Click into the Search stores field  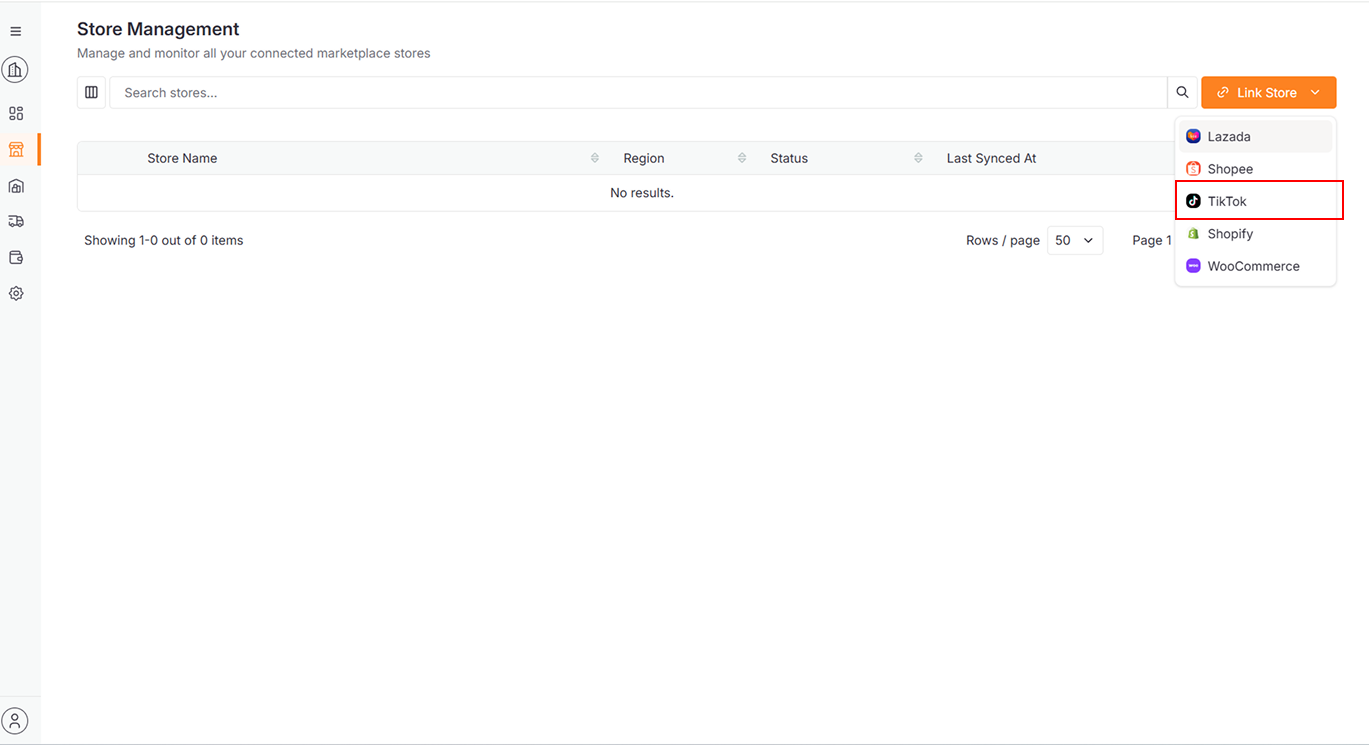(x=637, y=93)
